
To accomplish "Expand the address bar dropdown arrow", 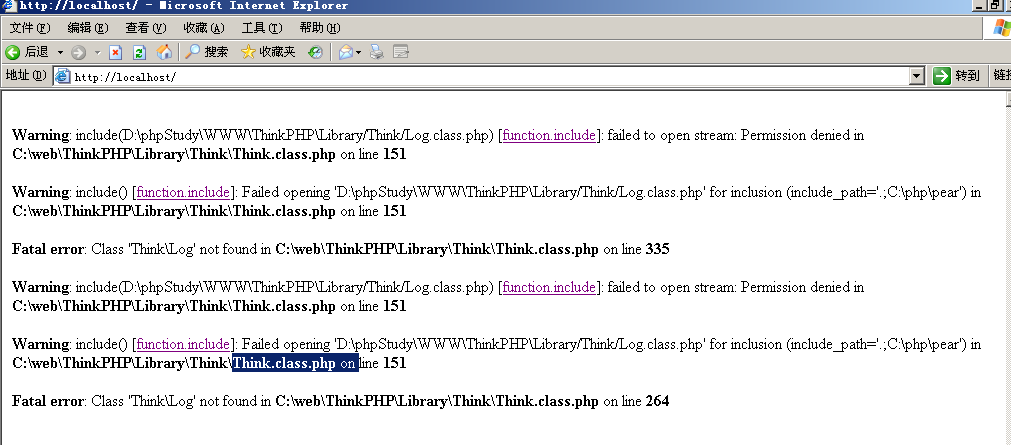I will (916, 76).
